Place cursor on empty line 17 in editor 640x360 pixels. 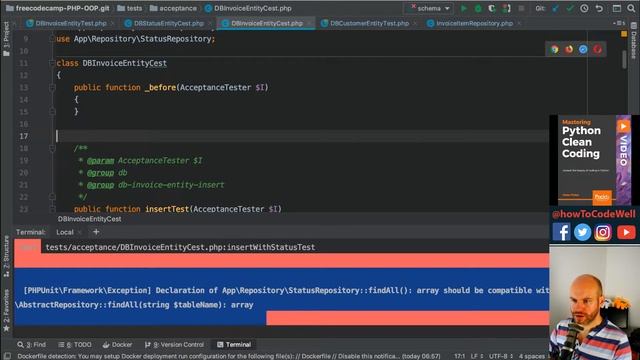tap(302, 136)
